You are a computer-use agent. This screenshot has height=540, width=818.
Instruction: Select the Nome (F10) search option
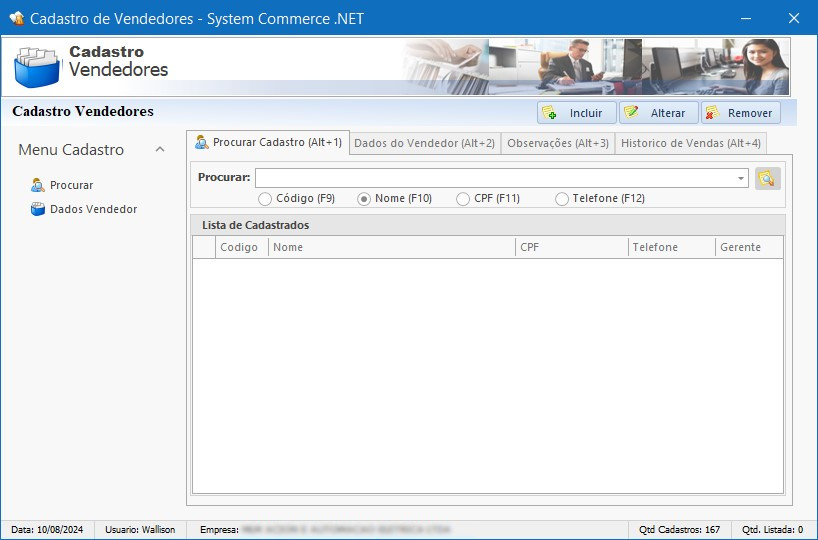click(x=364, y=199)
